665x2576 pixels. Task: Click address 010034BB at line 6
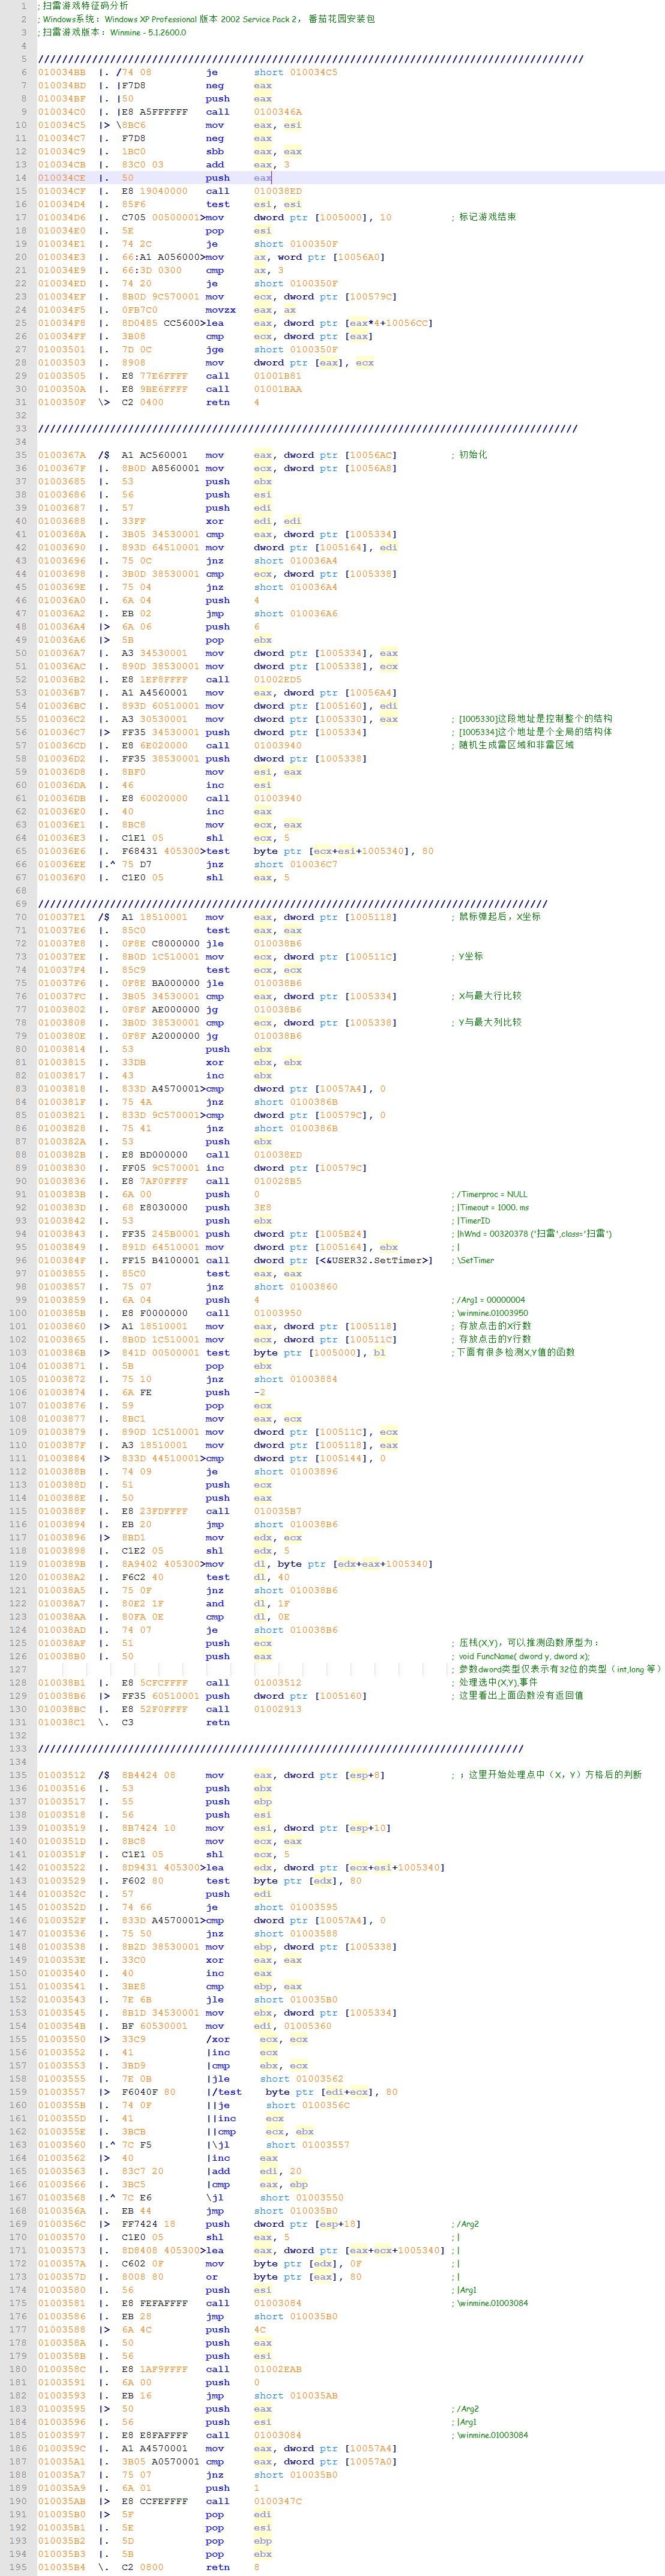coord(62,72)
